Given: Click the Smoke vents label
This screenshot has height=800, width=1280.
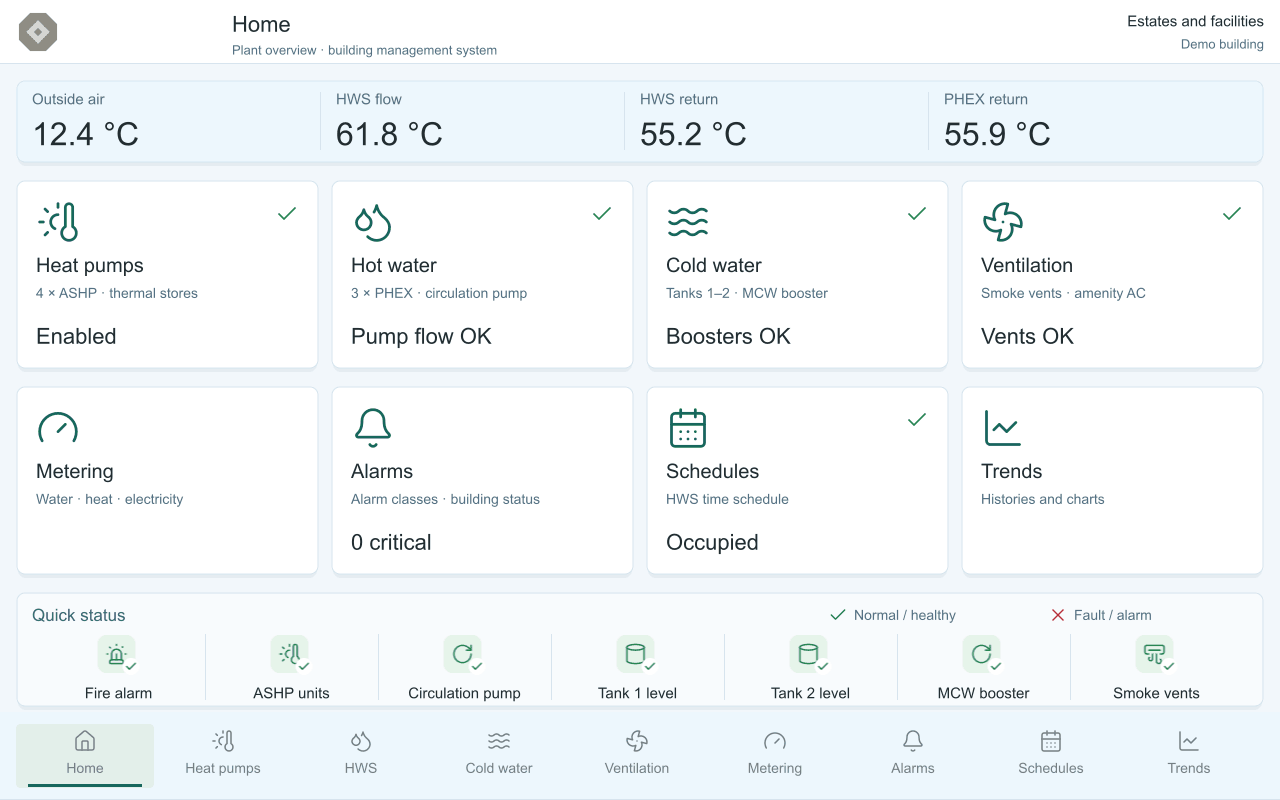Looking at the screenshot, I should coord(1156,693).
